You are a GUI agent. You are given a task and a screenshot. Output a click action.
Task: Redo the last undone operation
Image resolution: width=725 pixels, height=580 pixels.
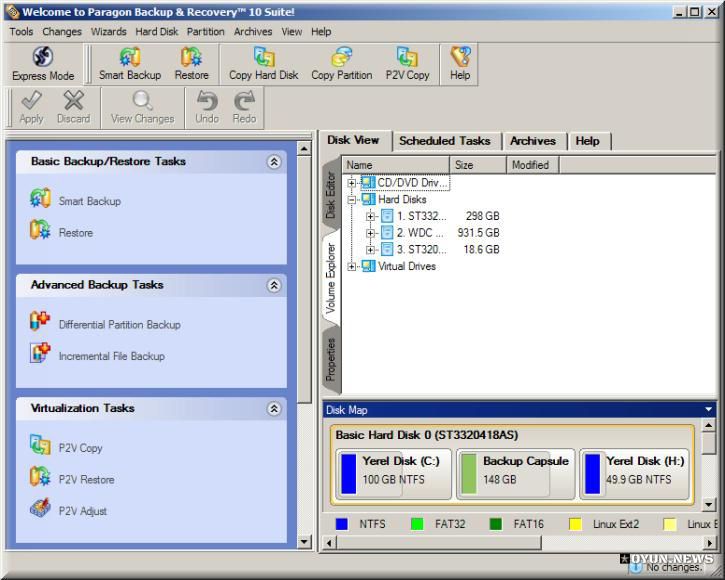click(244, 107)
